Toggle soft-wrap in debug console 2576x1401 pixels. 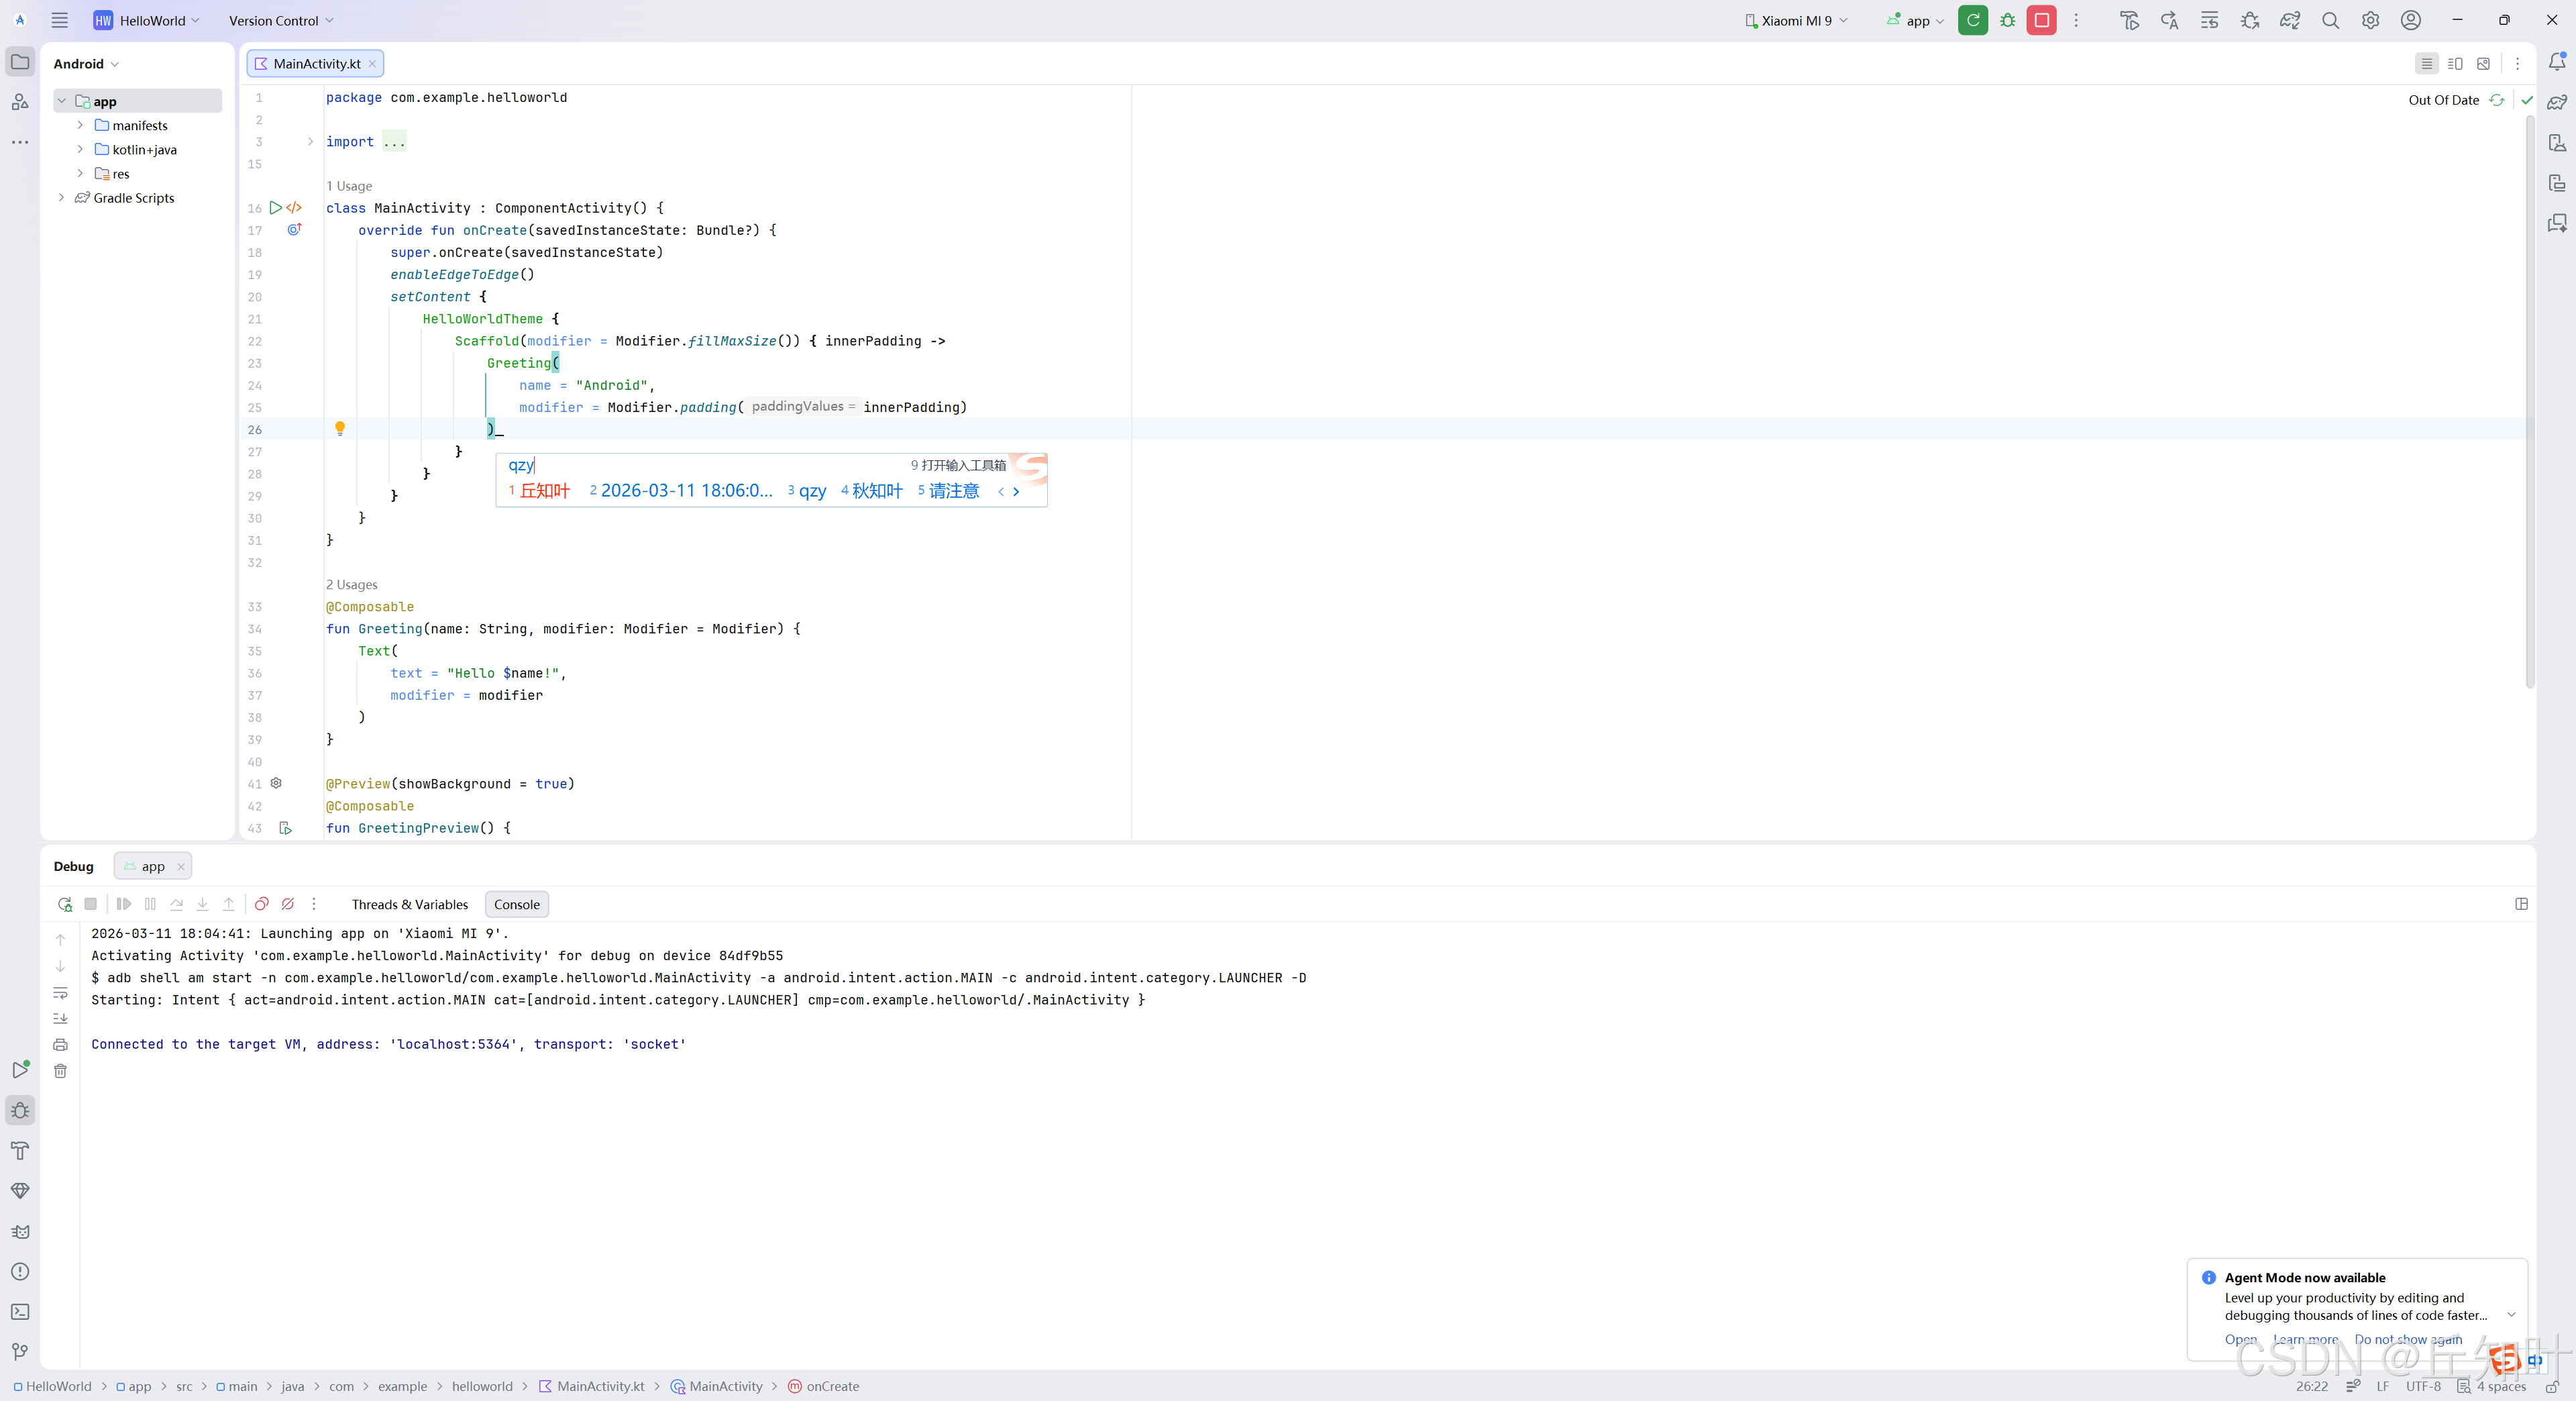(60, 993)
